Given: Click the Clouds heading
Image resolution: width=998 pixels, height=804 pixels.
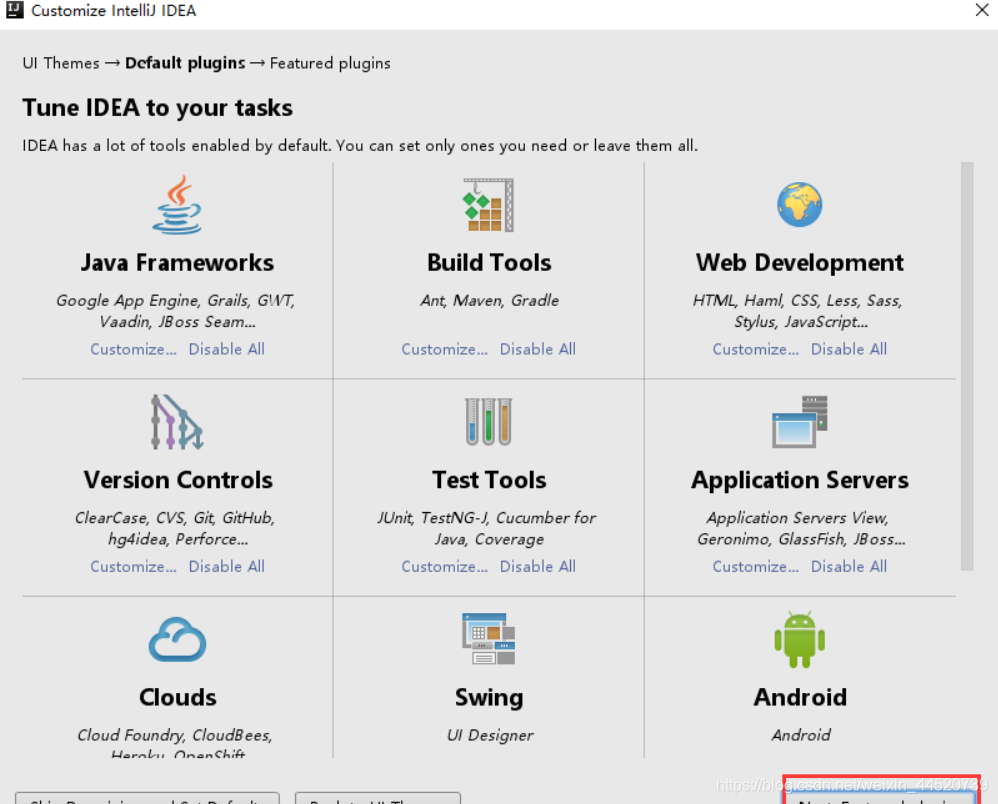Looking at the screenshot, I should click(178, 698).
